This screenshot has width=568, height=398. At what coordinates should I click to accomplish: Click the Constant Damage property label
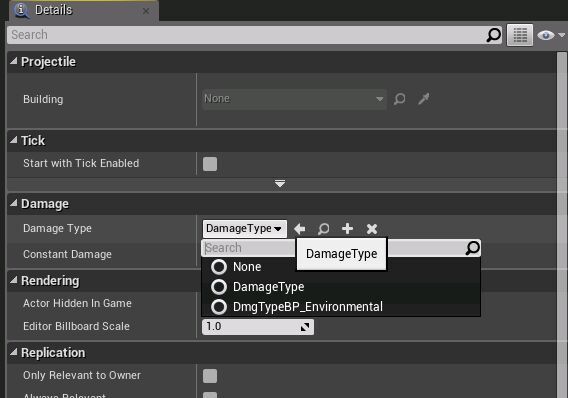point(67,254)
